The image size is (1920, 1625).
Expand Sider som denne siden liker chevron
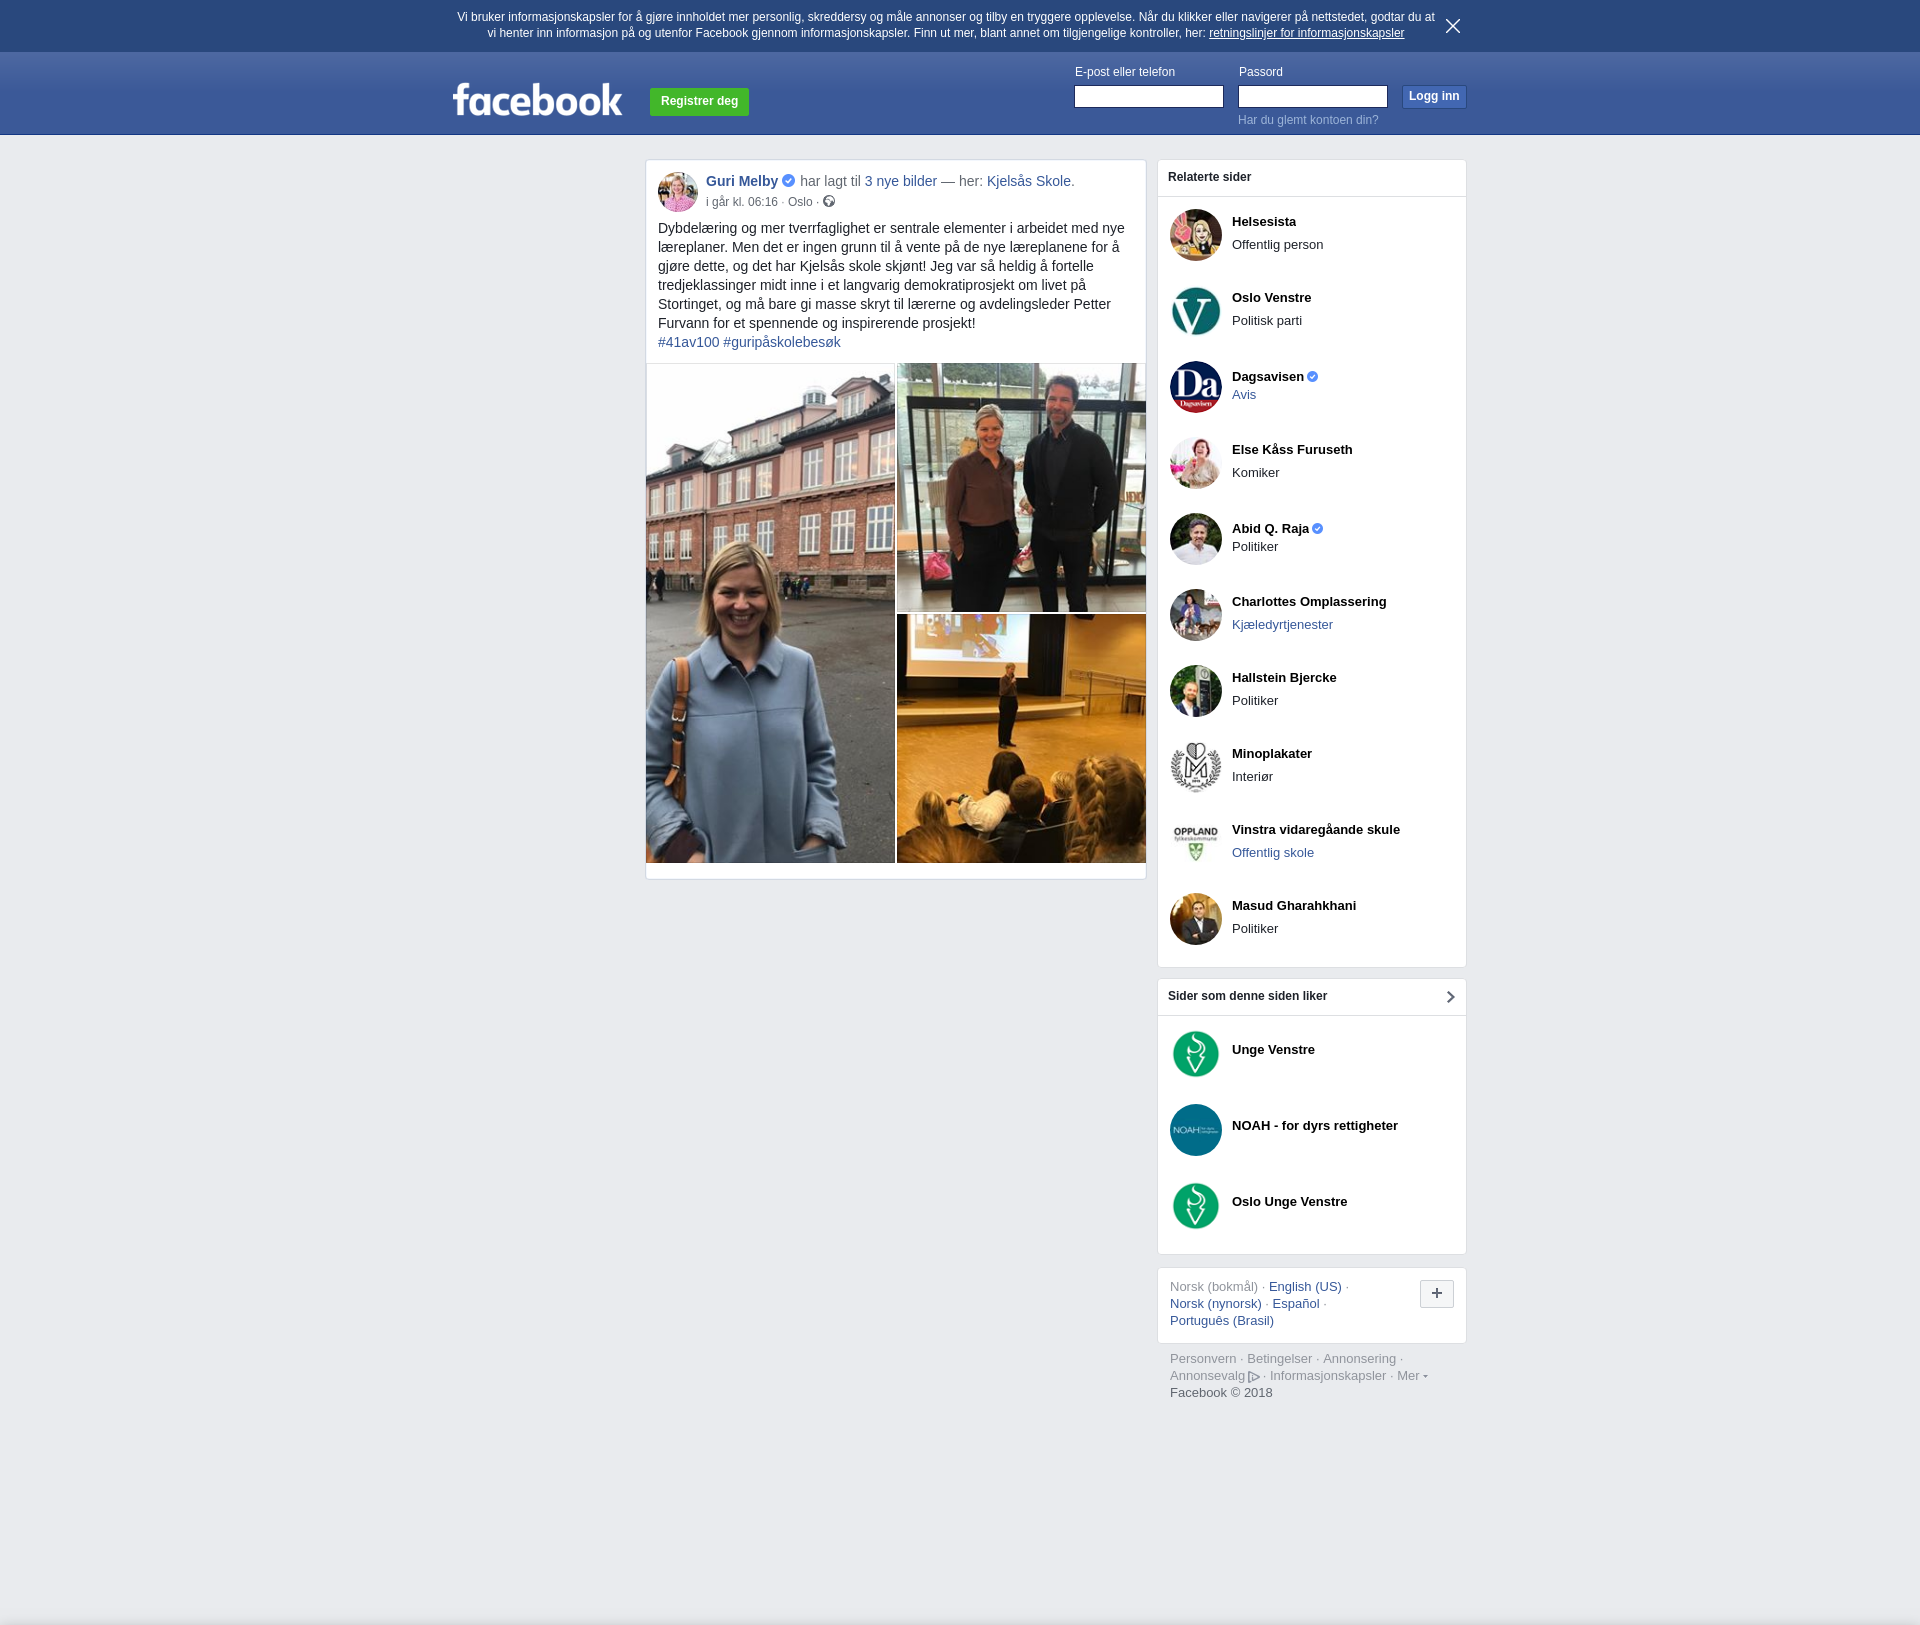(1450, 997)
